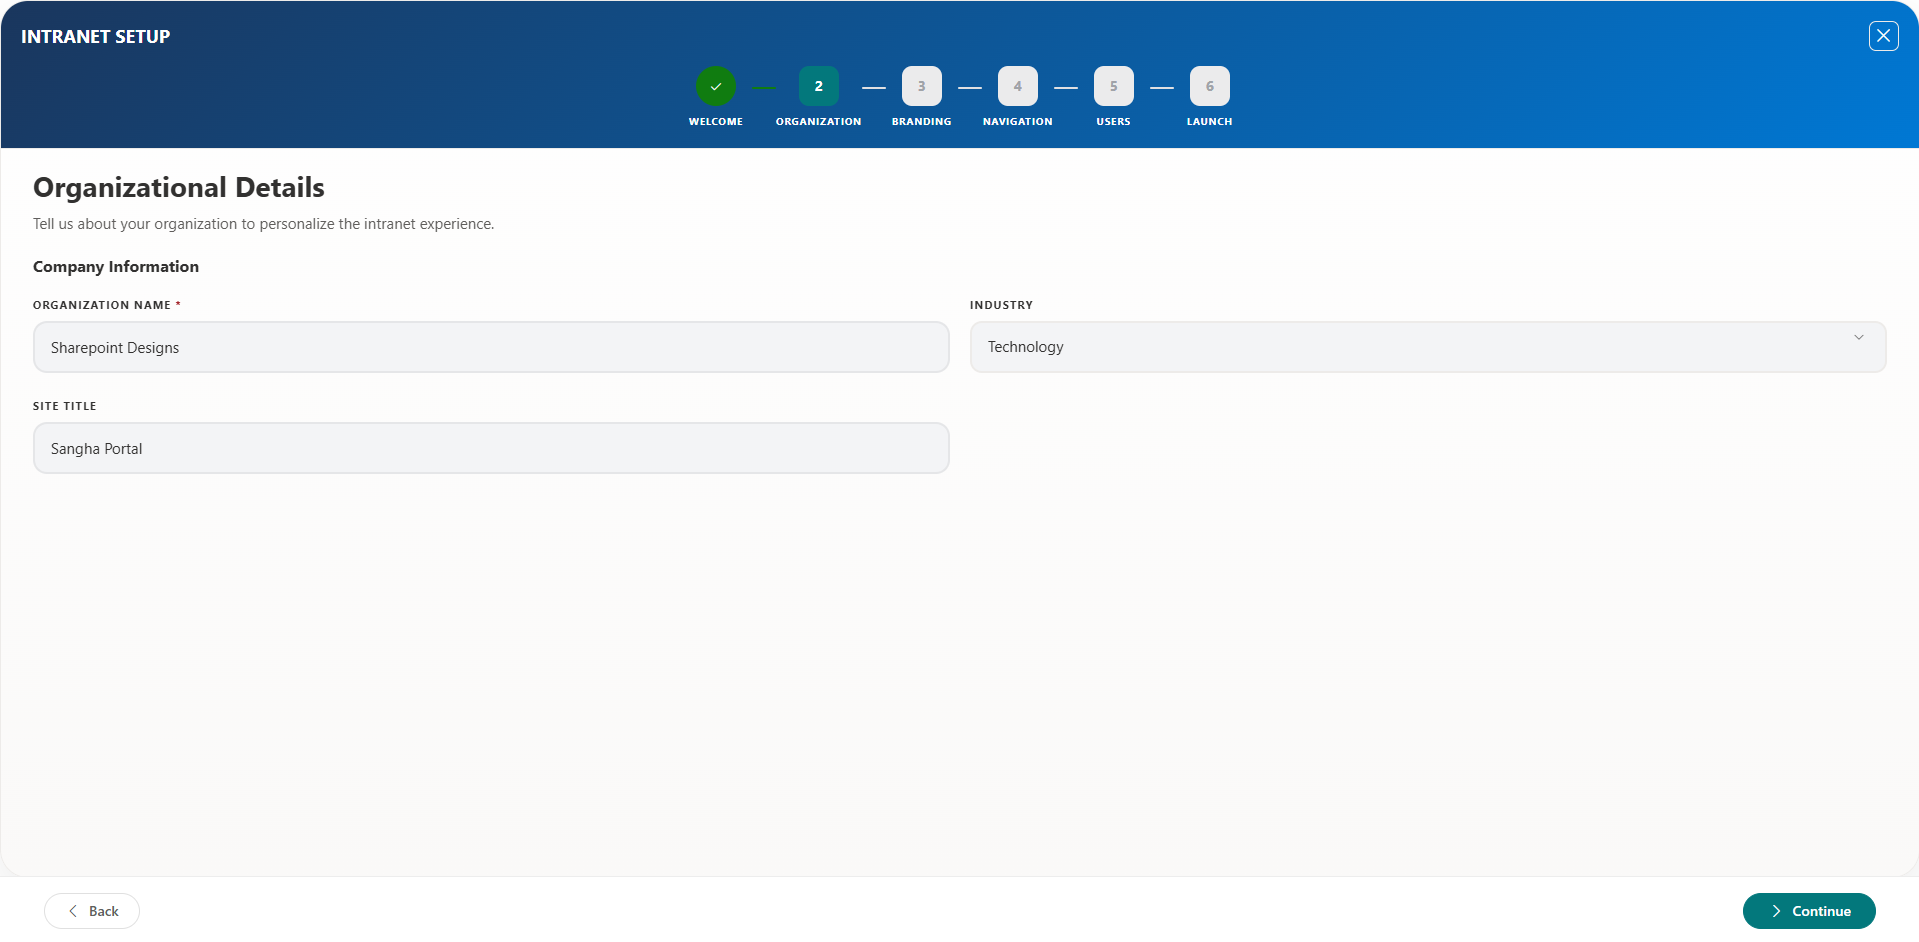Click the SITE TITLE field label
Image resolution: width=1919 pixels, height=942 pixels.
click(65, 406)
